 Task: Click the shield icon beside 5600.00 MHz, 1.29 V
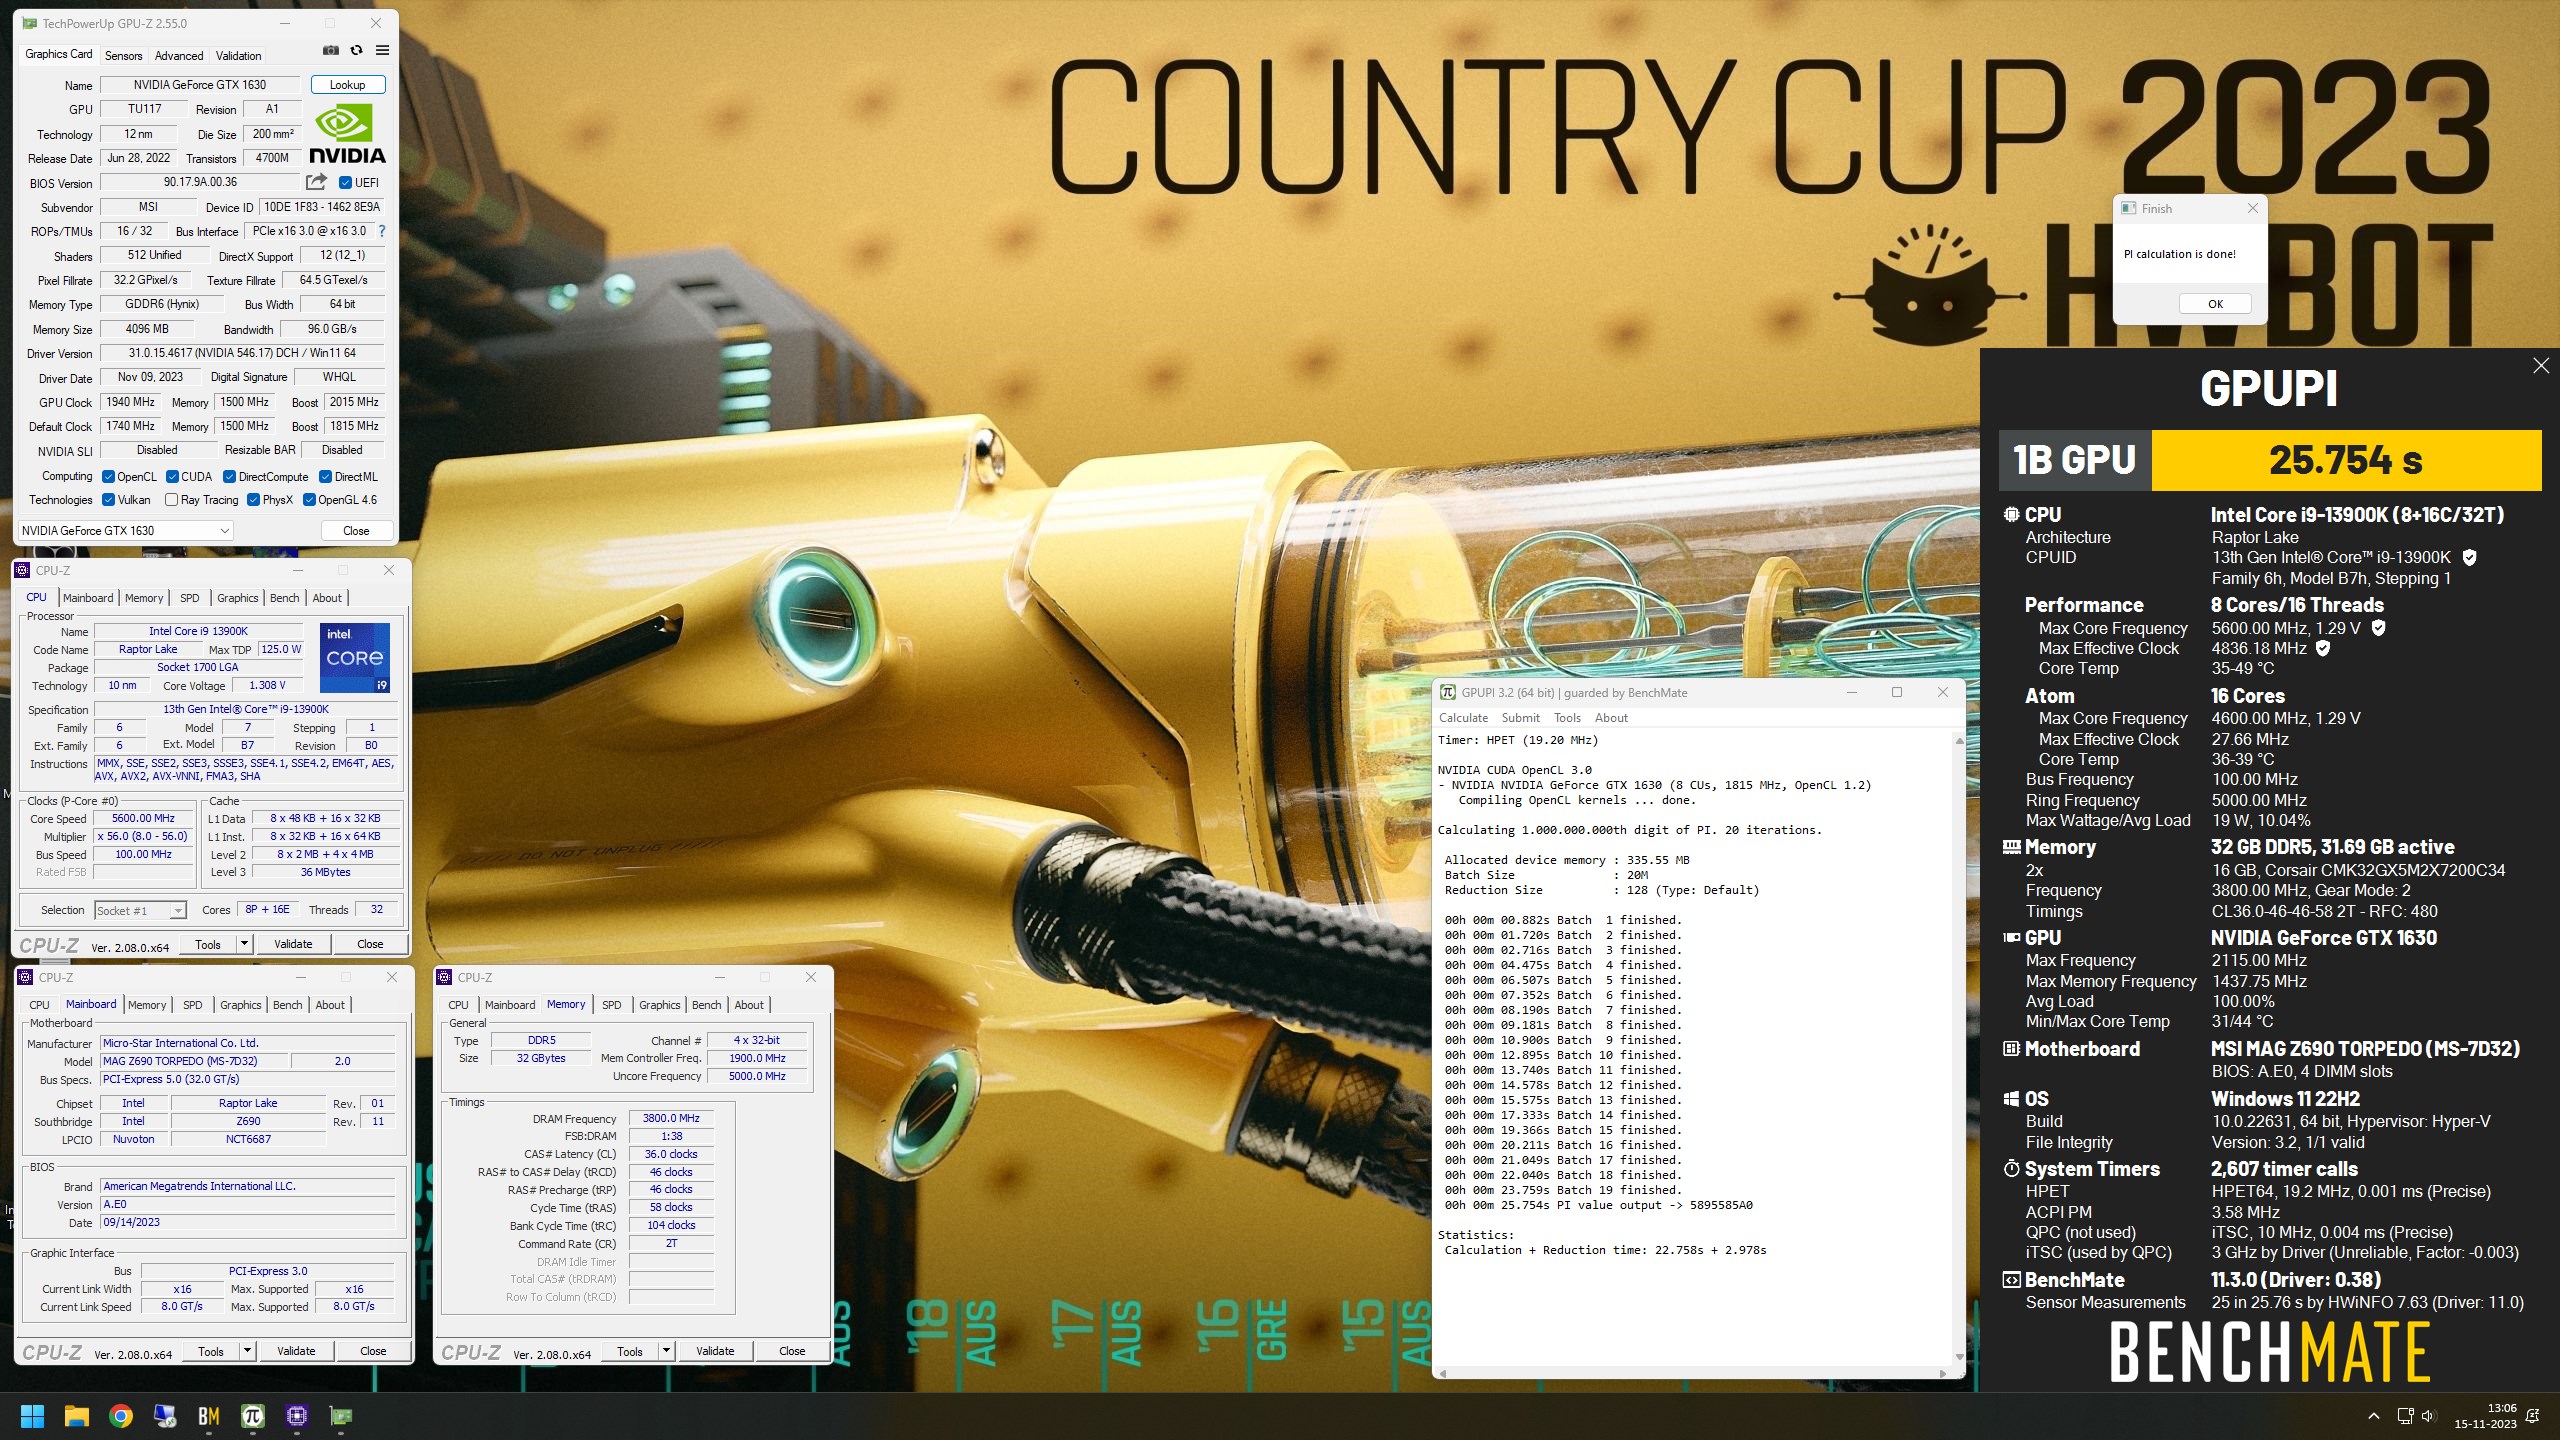point(2379,628)
